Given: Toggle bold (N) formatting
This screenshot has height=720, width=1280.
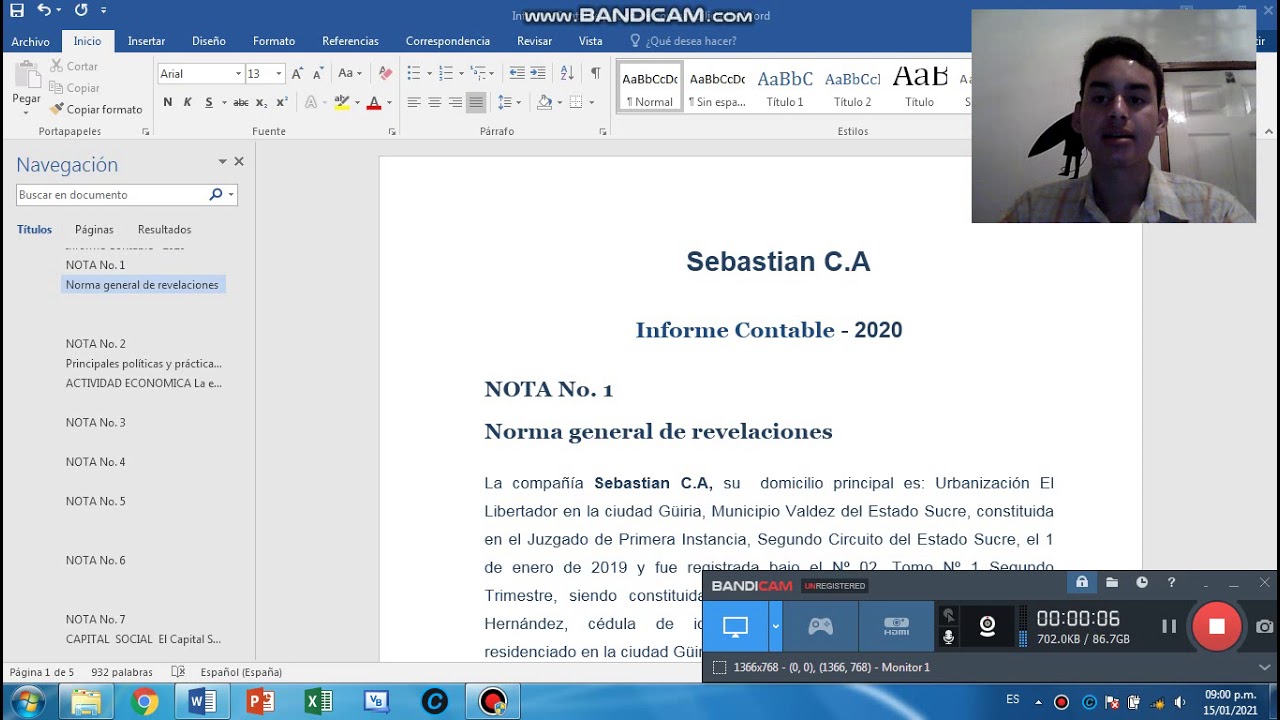Looking at the screenshot, I should pos(167,102).
